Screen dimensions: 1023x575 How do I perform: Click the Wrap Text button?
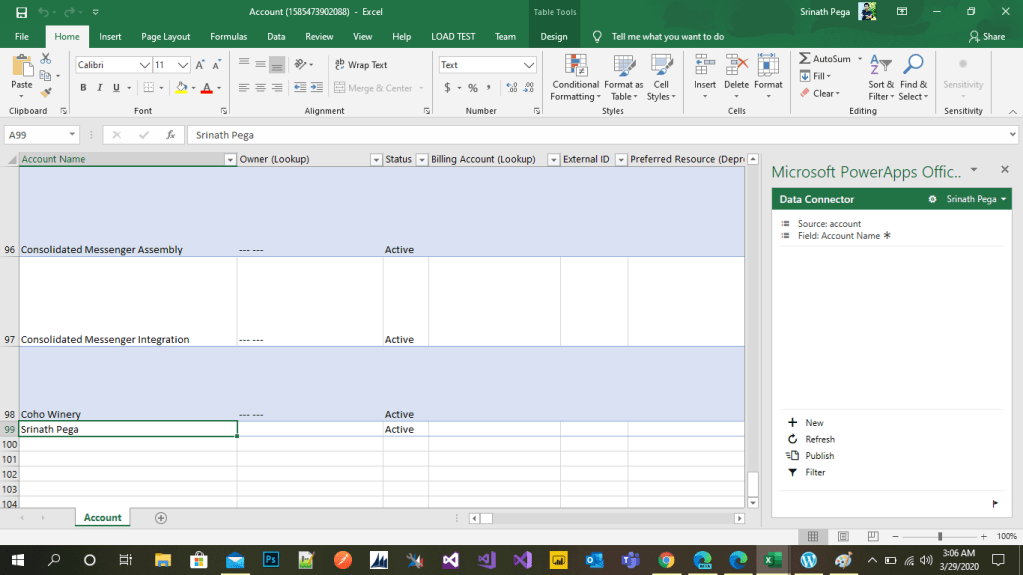[360, 65]
